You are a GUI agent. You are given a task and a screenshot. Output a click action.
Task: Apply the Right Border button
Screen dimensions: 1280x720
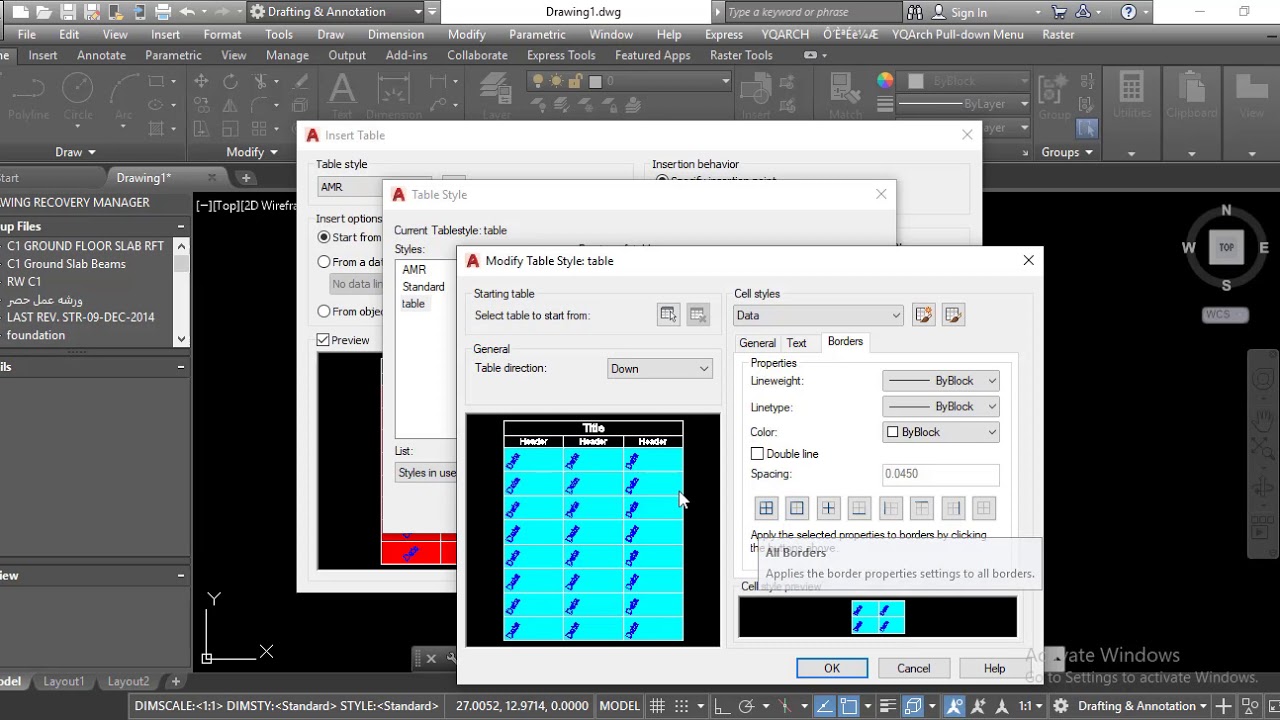tap(953, 508)
